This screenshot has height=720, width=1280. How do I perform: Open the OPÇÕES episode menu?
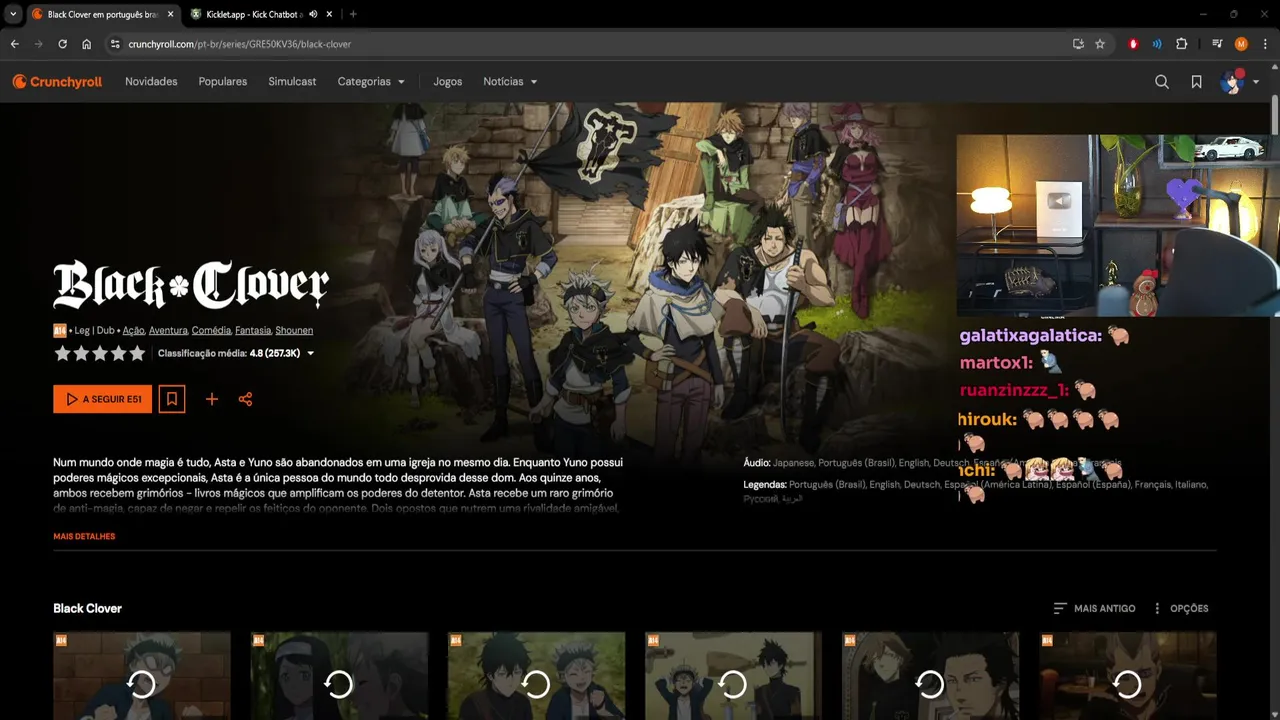(1180, 608)
